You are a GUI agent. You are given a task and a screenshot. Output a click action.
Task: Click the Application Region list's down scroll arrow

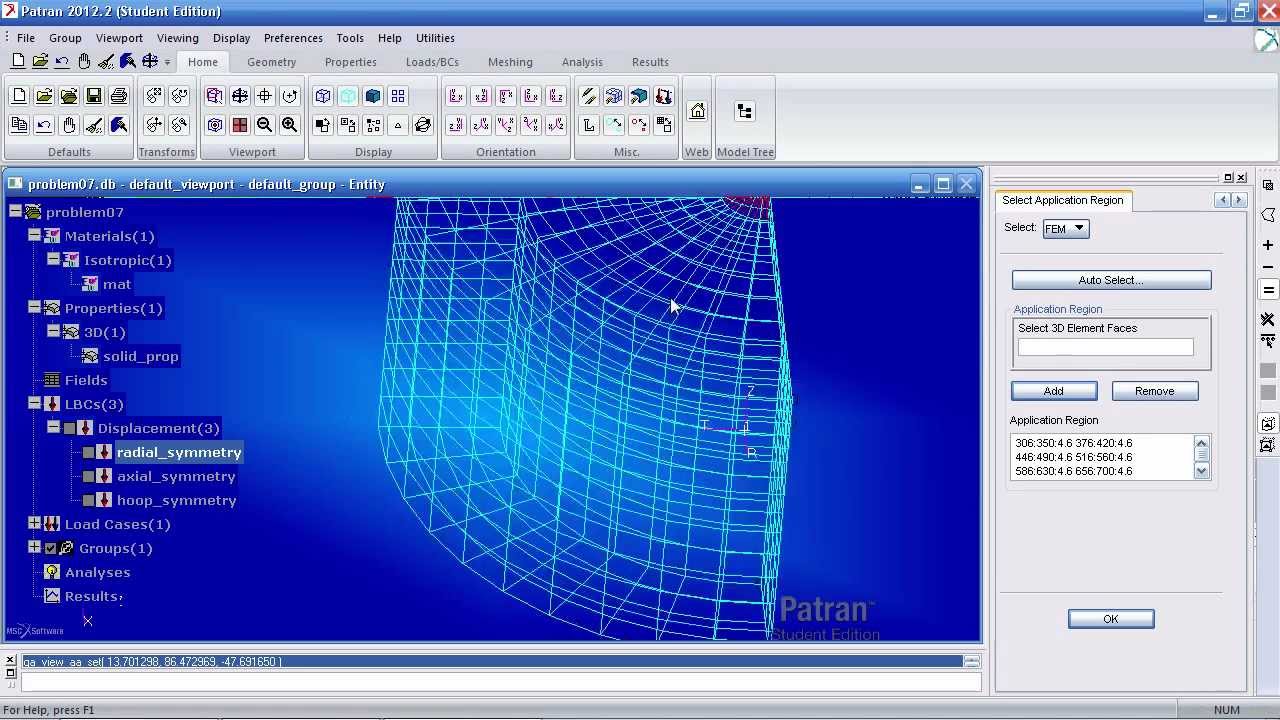(1202, 471)
